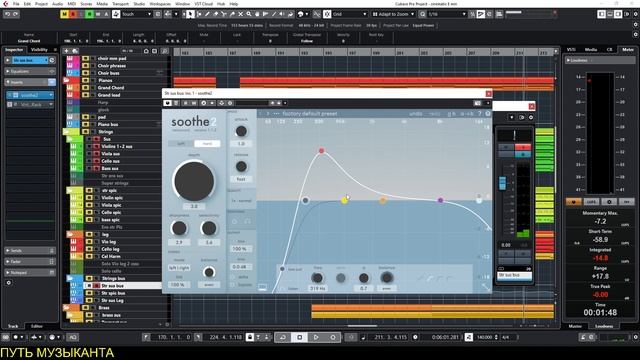Screen dimensions: 640x360
Task: Collapse the Pianos folder track
Action: tap(66, 80)
